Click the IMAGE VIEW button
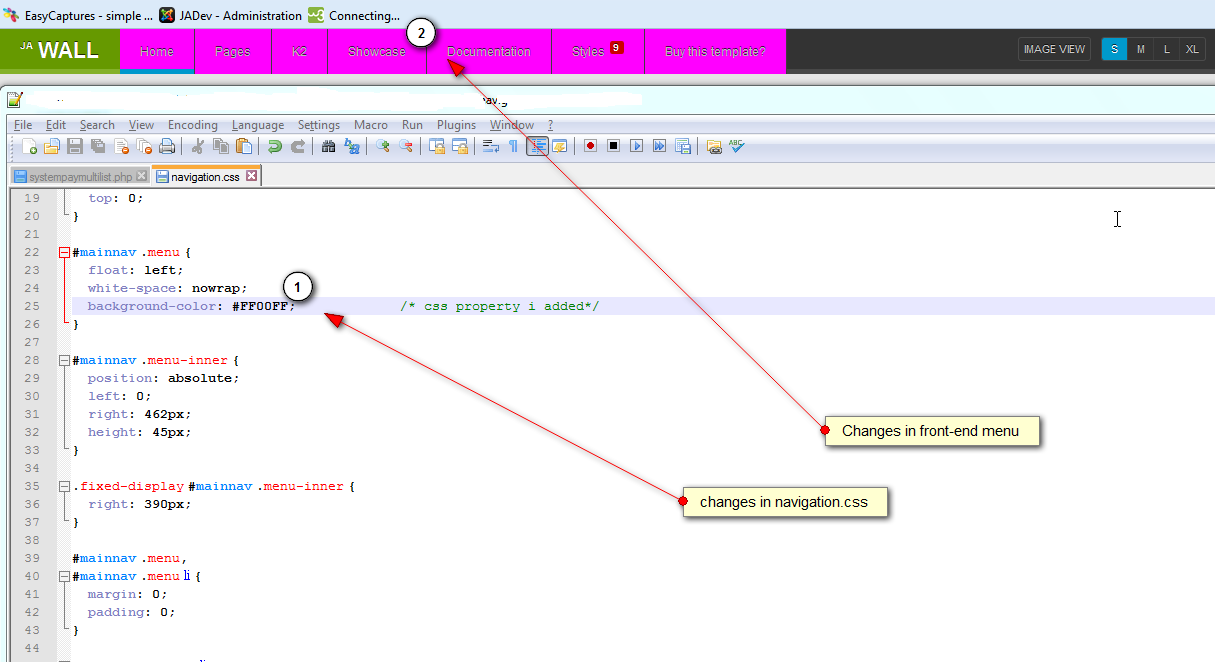 point(1054,49)
